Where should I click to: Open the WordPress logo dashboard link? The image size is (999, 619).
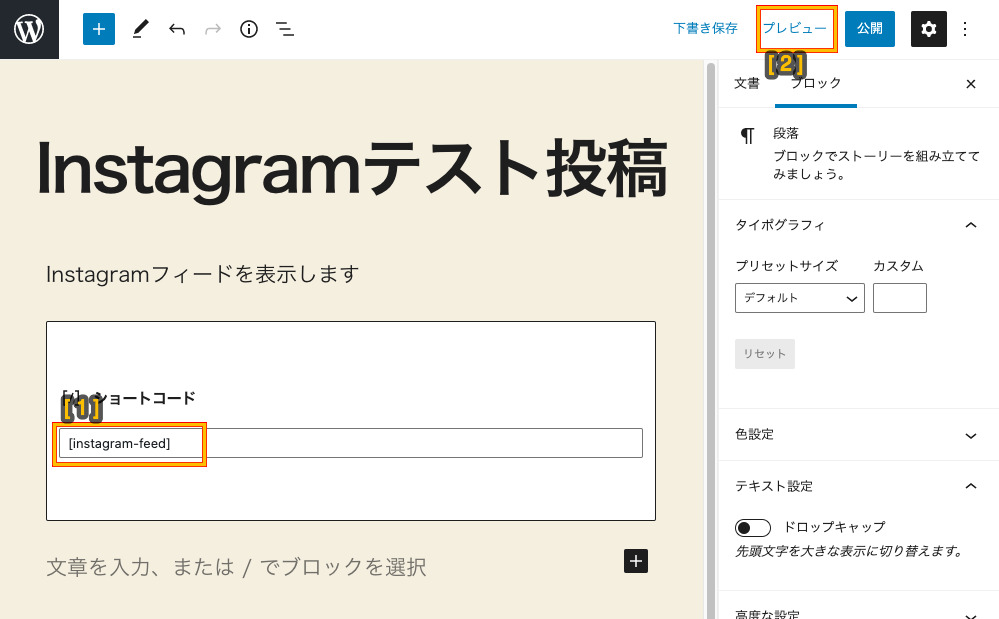[29, 29]
